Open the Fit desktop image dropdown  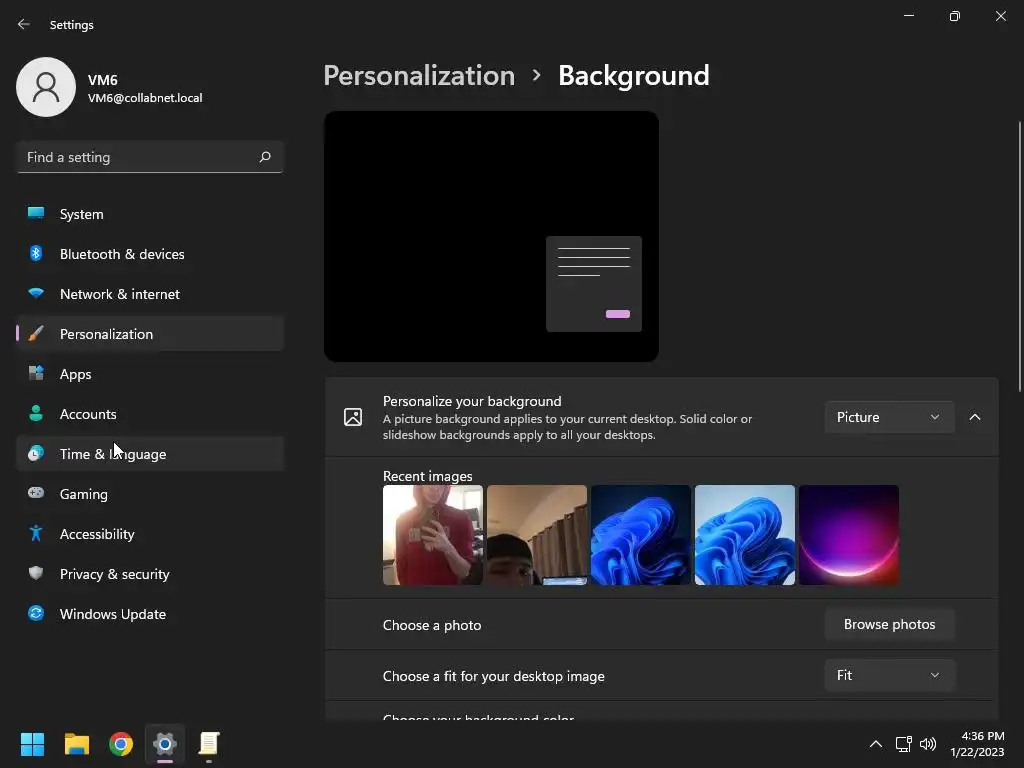889,675
